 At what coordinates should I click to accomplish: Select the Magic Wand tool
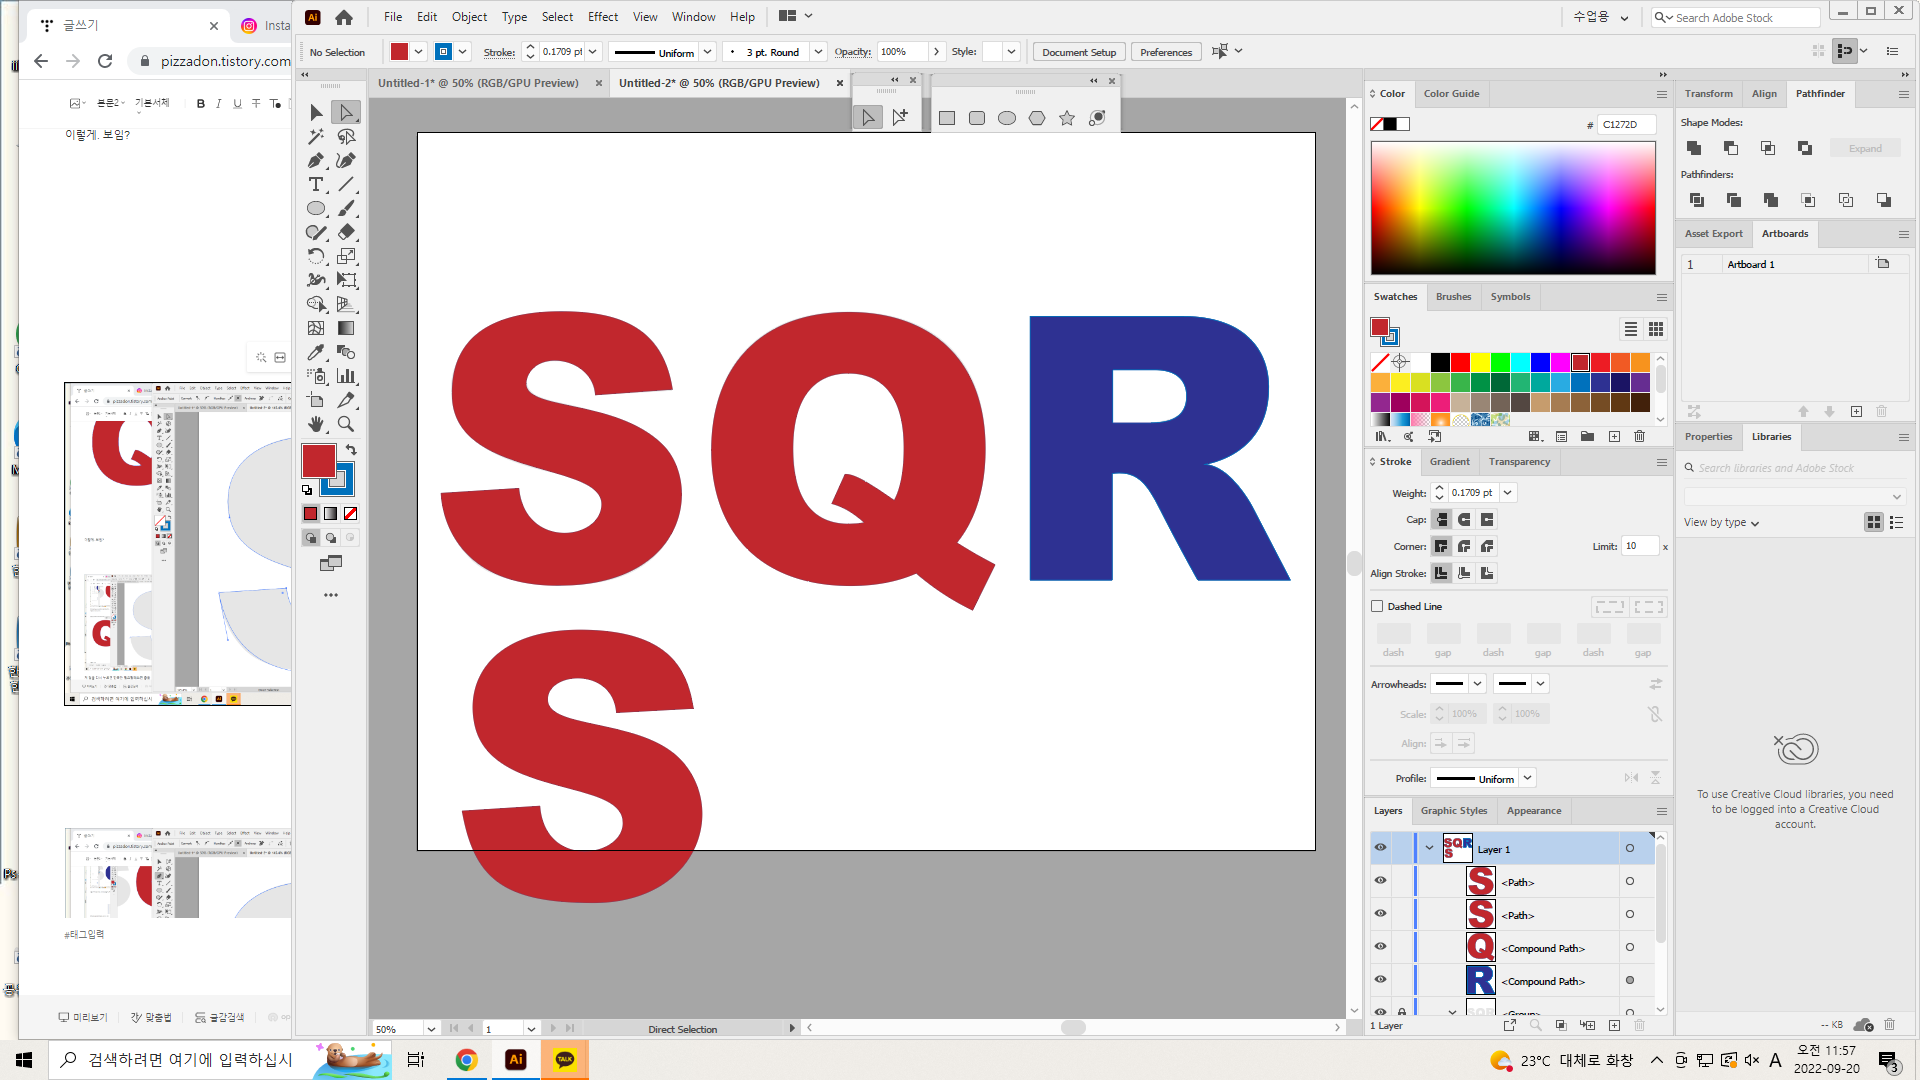coord(316,137)
